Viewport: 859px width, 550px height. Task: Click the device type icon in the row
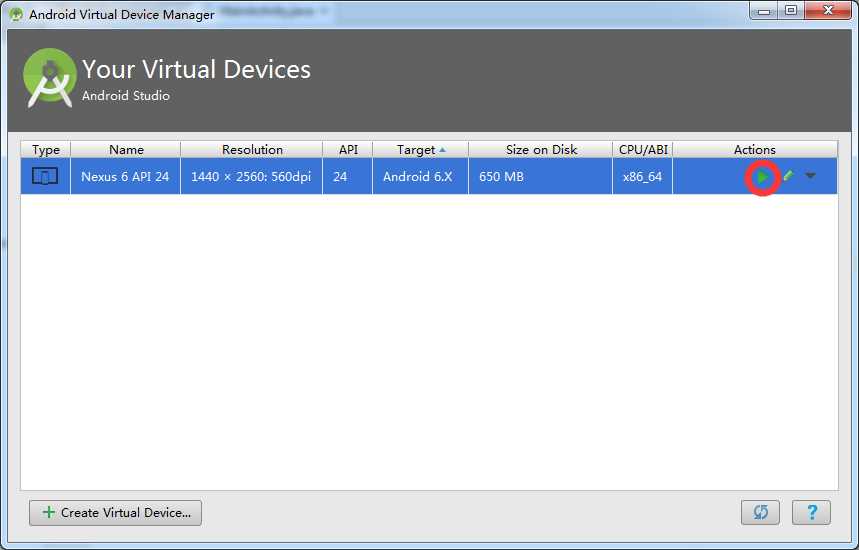pyautogui.click(x=45, y=176)
